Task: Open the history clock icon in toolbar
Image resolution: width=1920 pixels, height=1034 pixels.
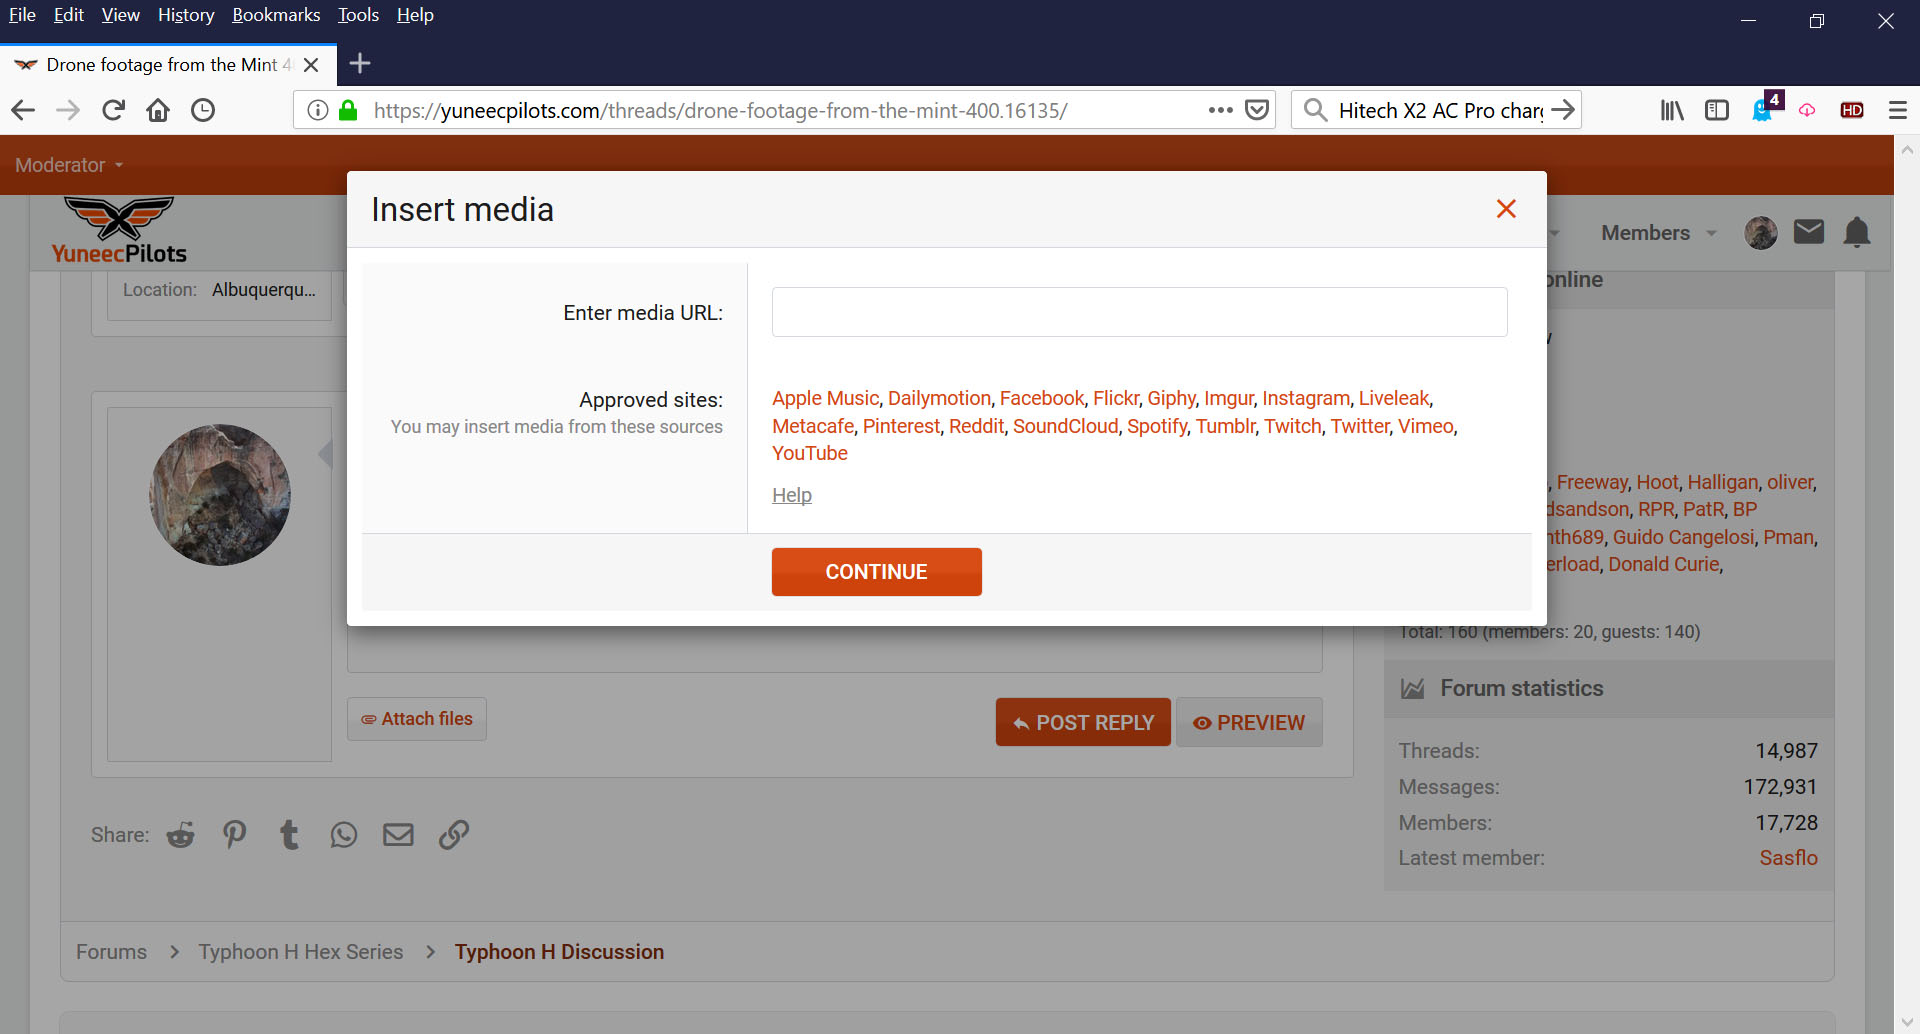Action: [x=203, y=110]
